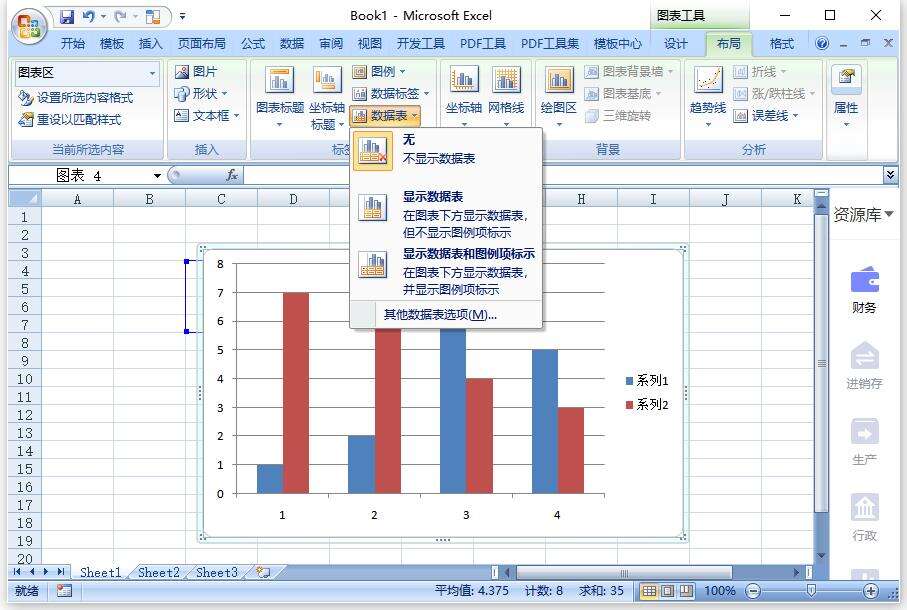Screen dimensions: 907x610
Task: Open the 生产 resource category
Action: tap(864, 442)
